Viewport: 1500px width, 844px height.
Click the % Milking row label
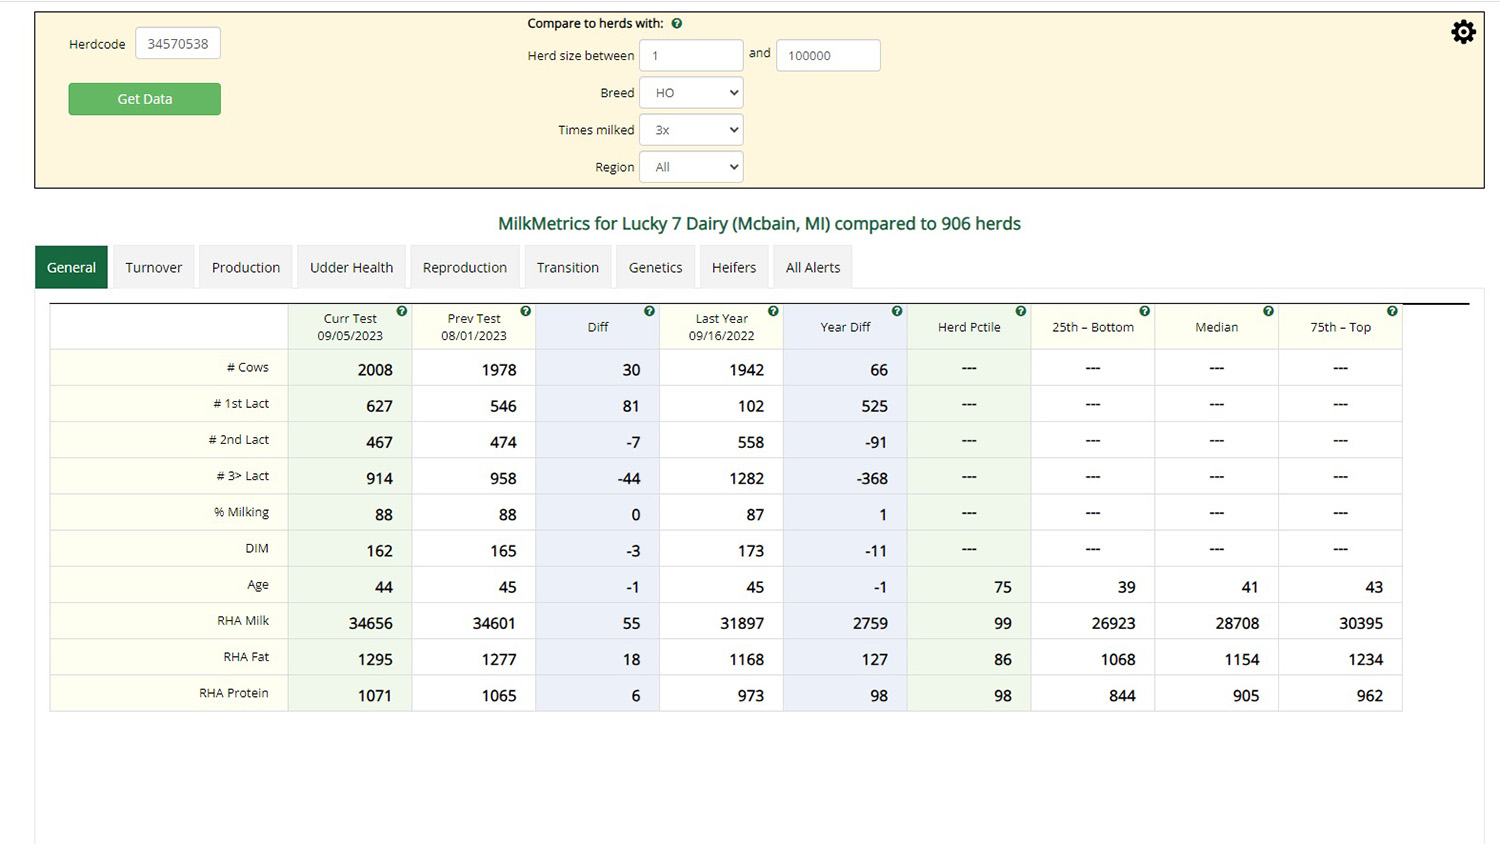pos(241,512)
